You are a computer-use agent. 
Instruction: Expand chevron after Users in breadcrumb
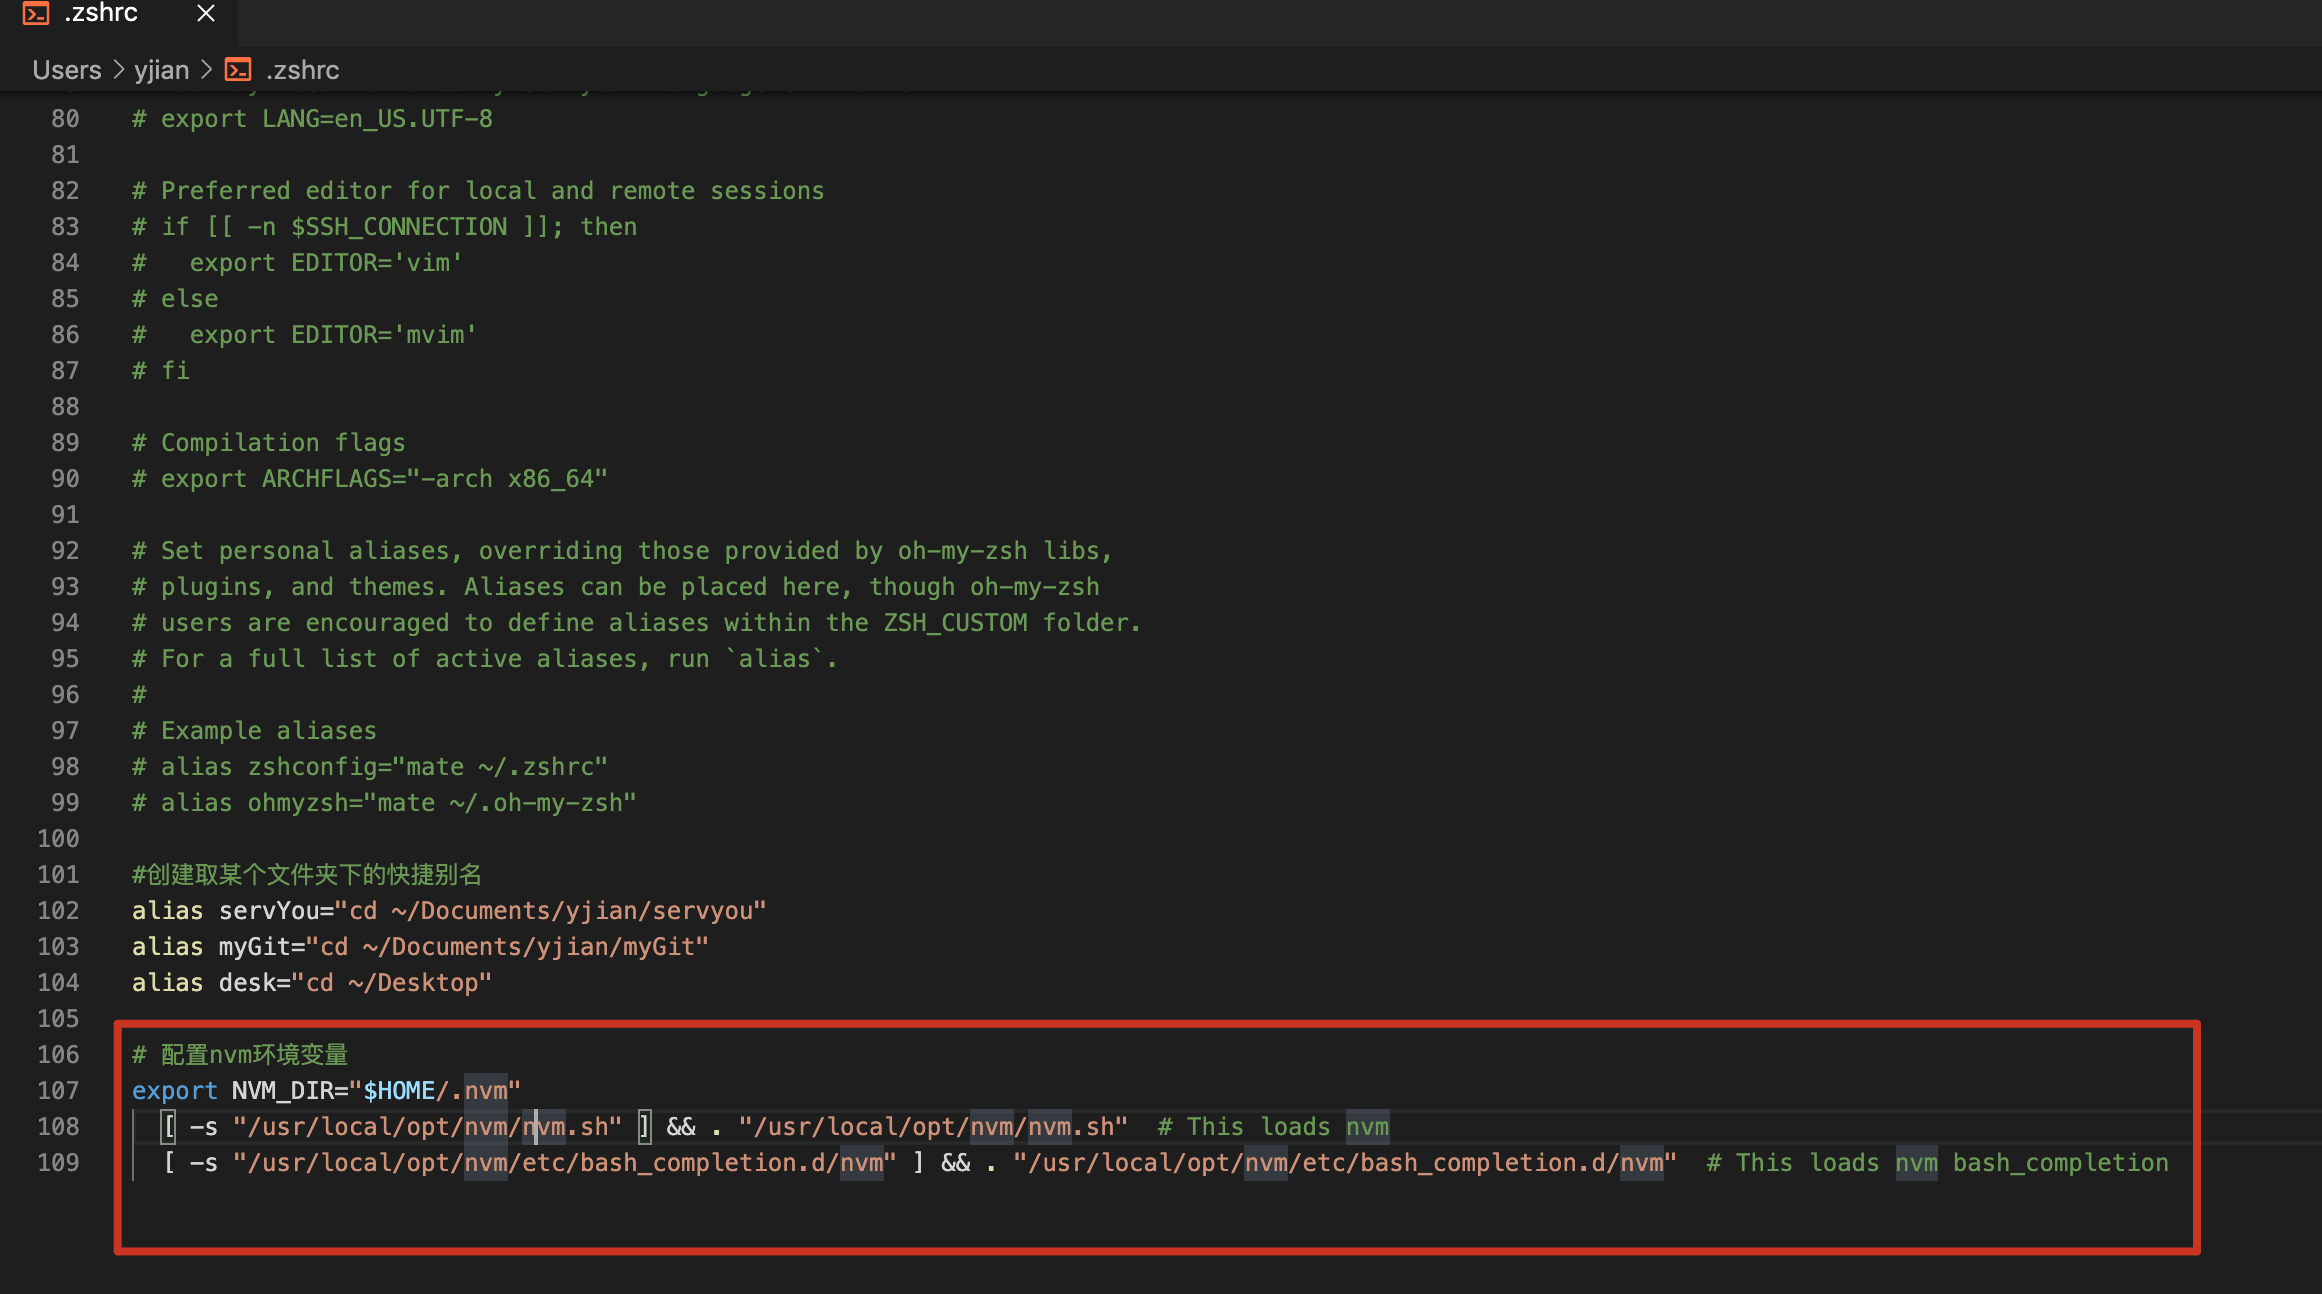tap(118, 70)
